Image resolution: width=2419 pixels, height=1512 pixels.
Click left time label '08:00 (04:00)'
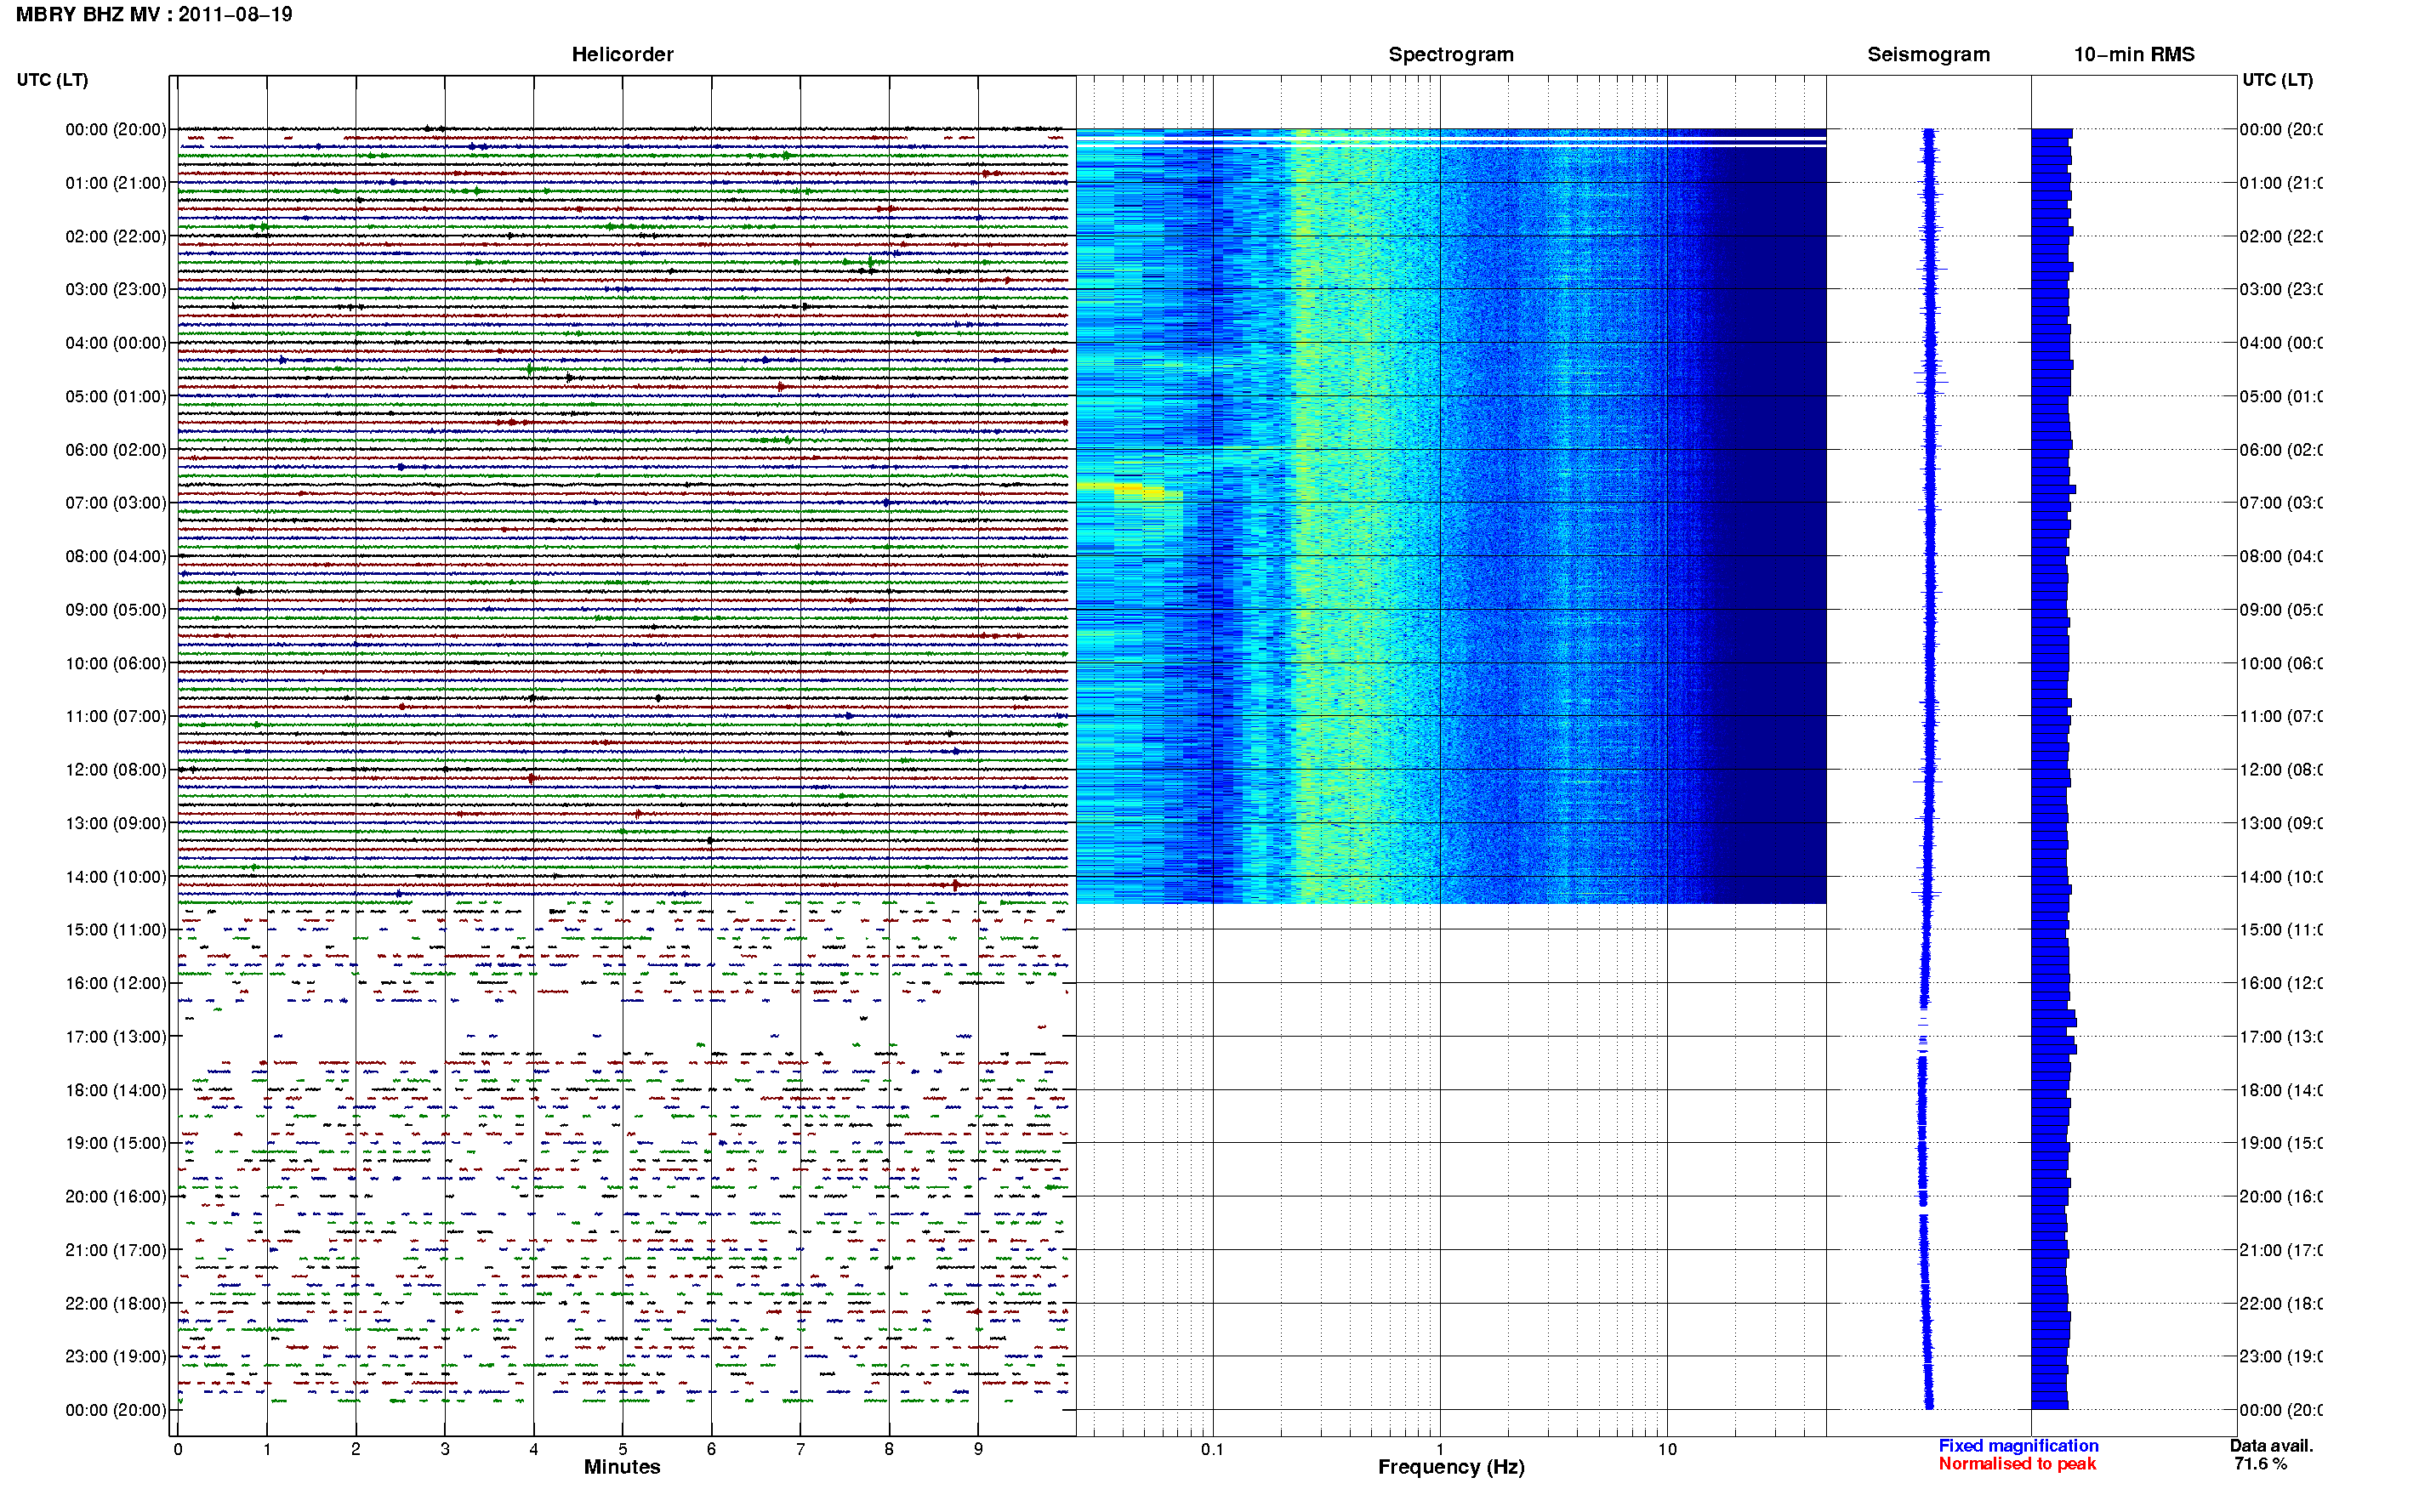[x=116, y=556]
